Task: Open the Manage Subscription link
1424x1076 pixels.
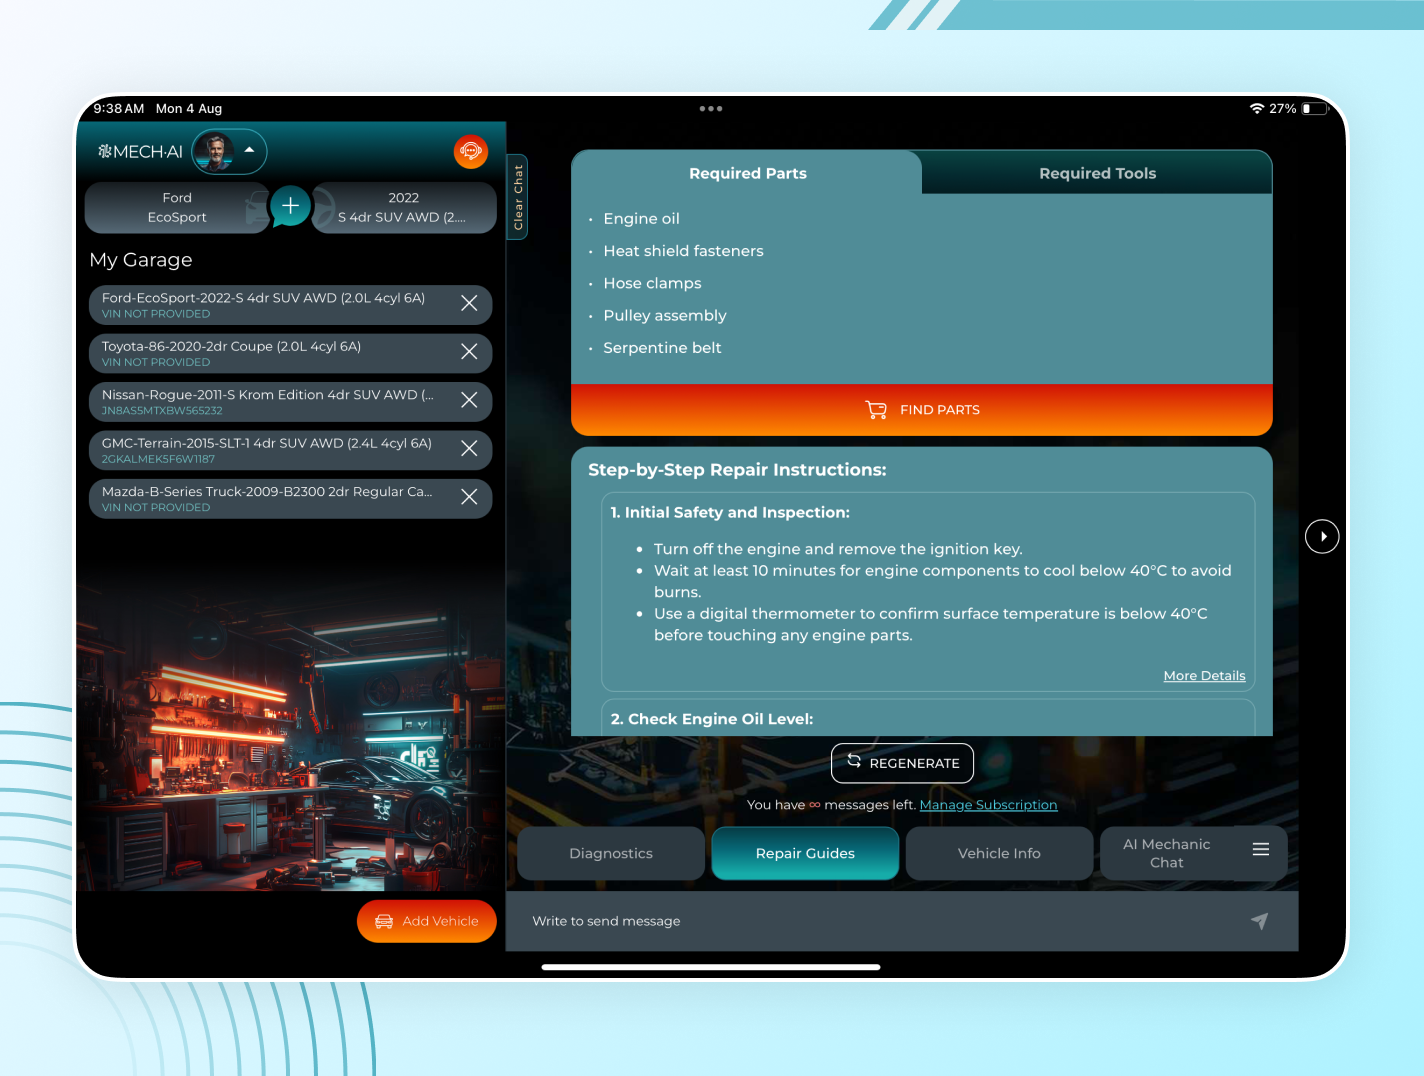Action: coord(988,805)
